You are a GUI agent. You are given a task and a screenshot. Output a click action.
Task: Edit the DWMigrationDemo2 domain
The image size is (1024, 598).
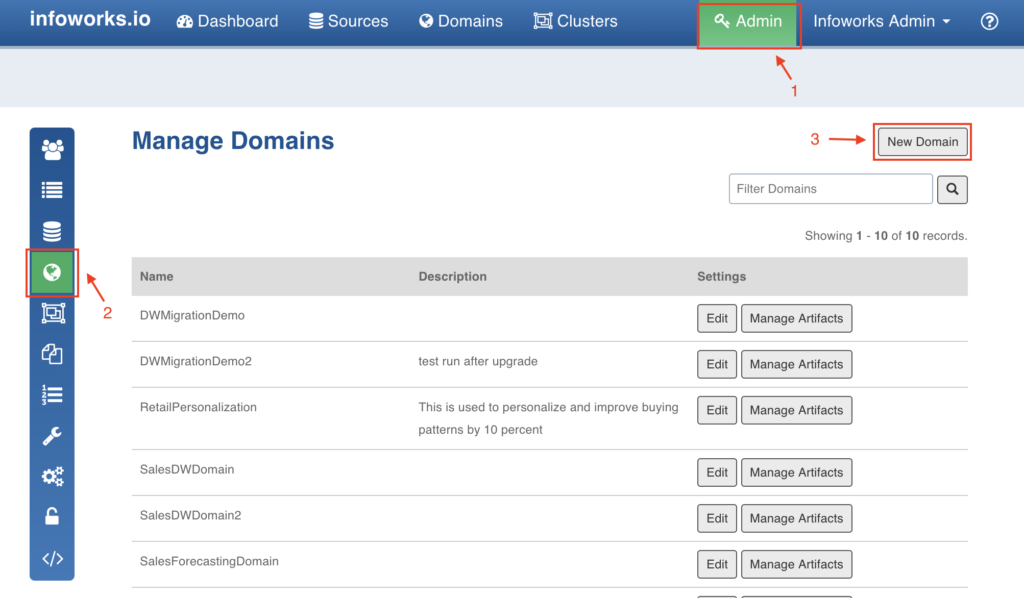coord(716,364)
